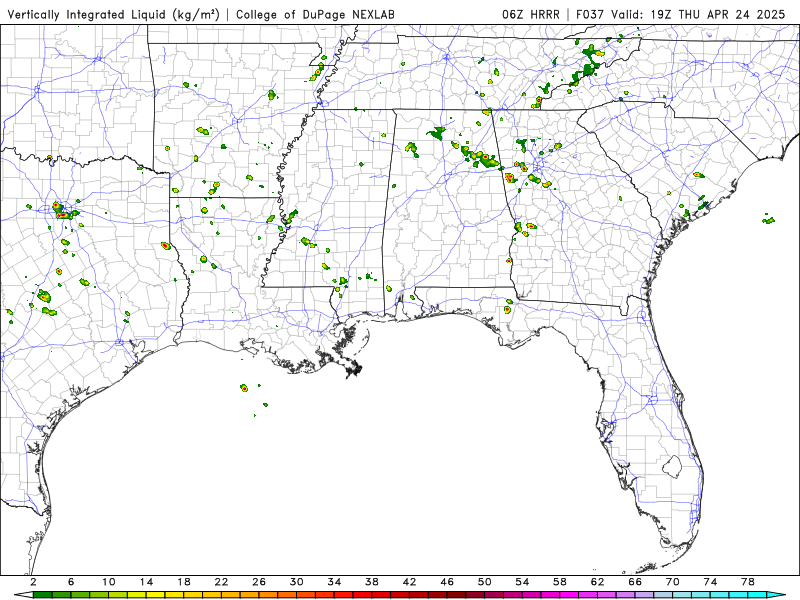The height and width of the screenshot is (600, 800).
Task: Click the color bar label '2'
Action: pos(33,582)
